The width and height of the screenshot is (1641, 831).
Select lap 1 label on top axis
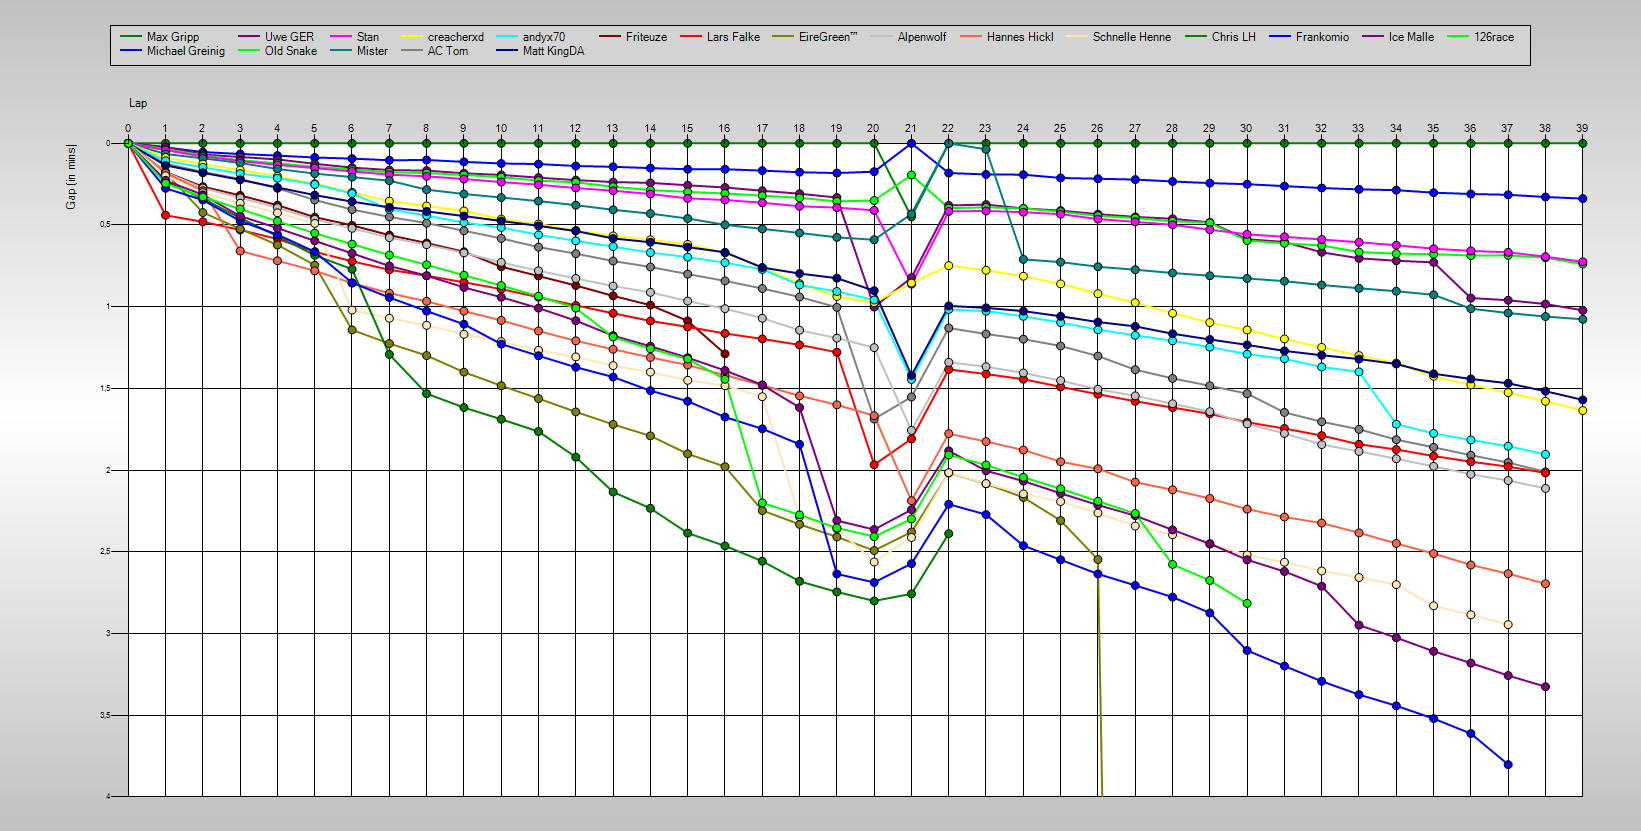[x=165, y=128]
